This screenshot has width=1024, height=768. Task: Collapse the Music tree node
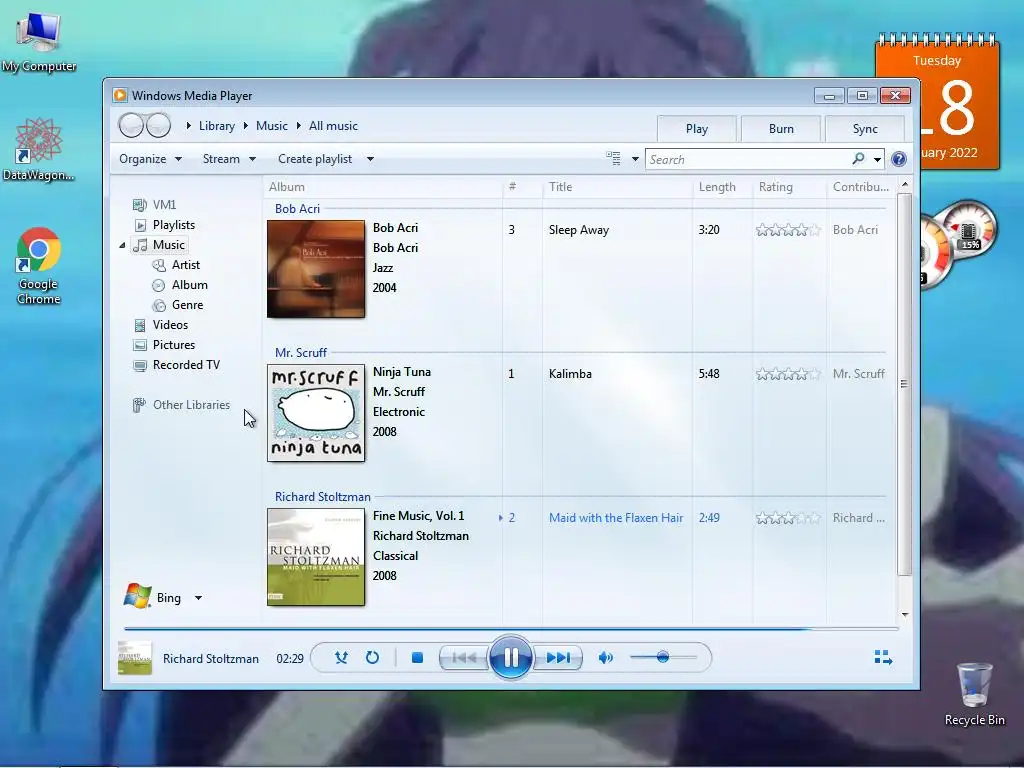(122, 245)
